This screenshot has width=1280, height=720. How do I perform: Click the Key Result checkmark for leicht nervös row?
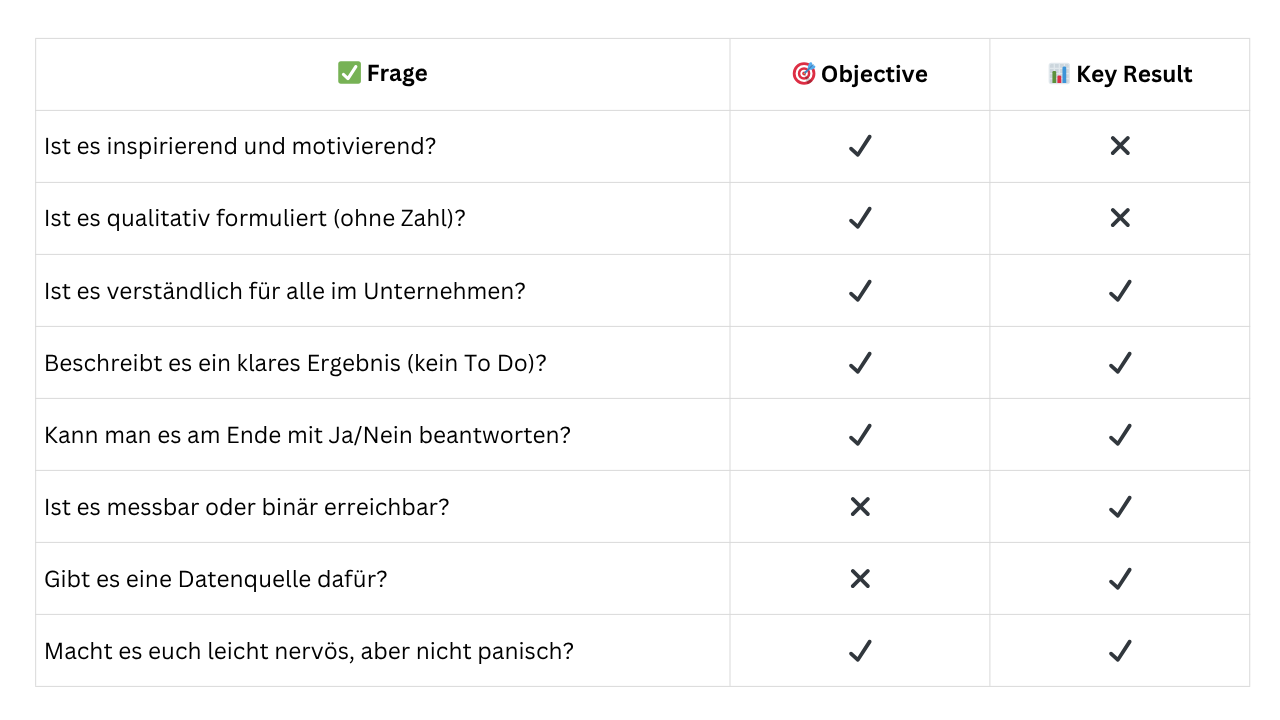(x=1120, y=651)
